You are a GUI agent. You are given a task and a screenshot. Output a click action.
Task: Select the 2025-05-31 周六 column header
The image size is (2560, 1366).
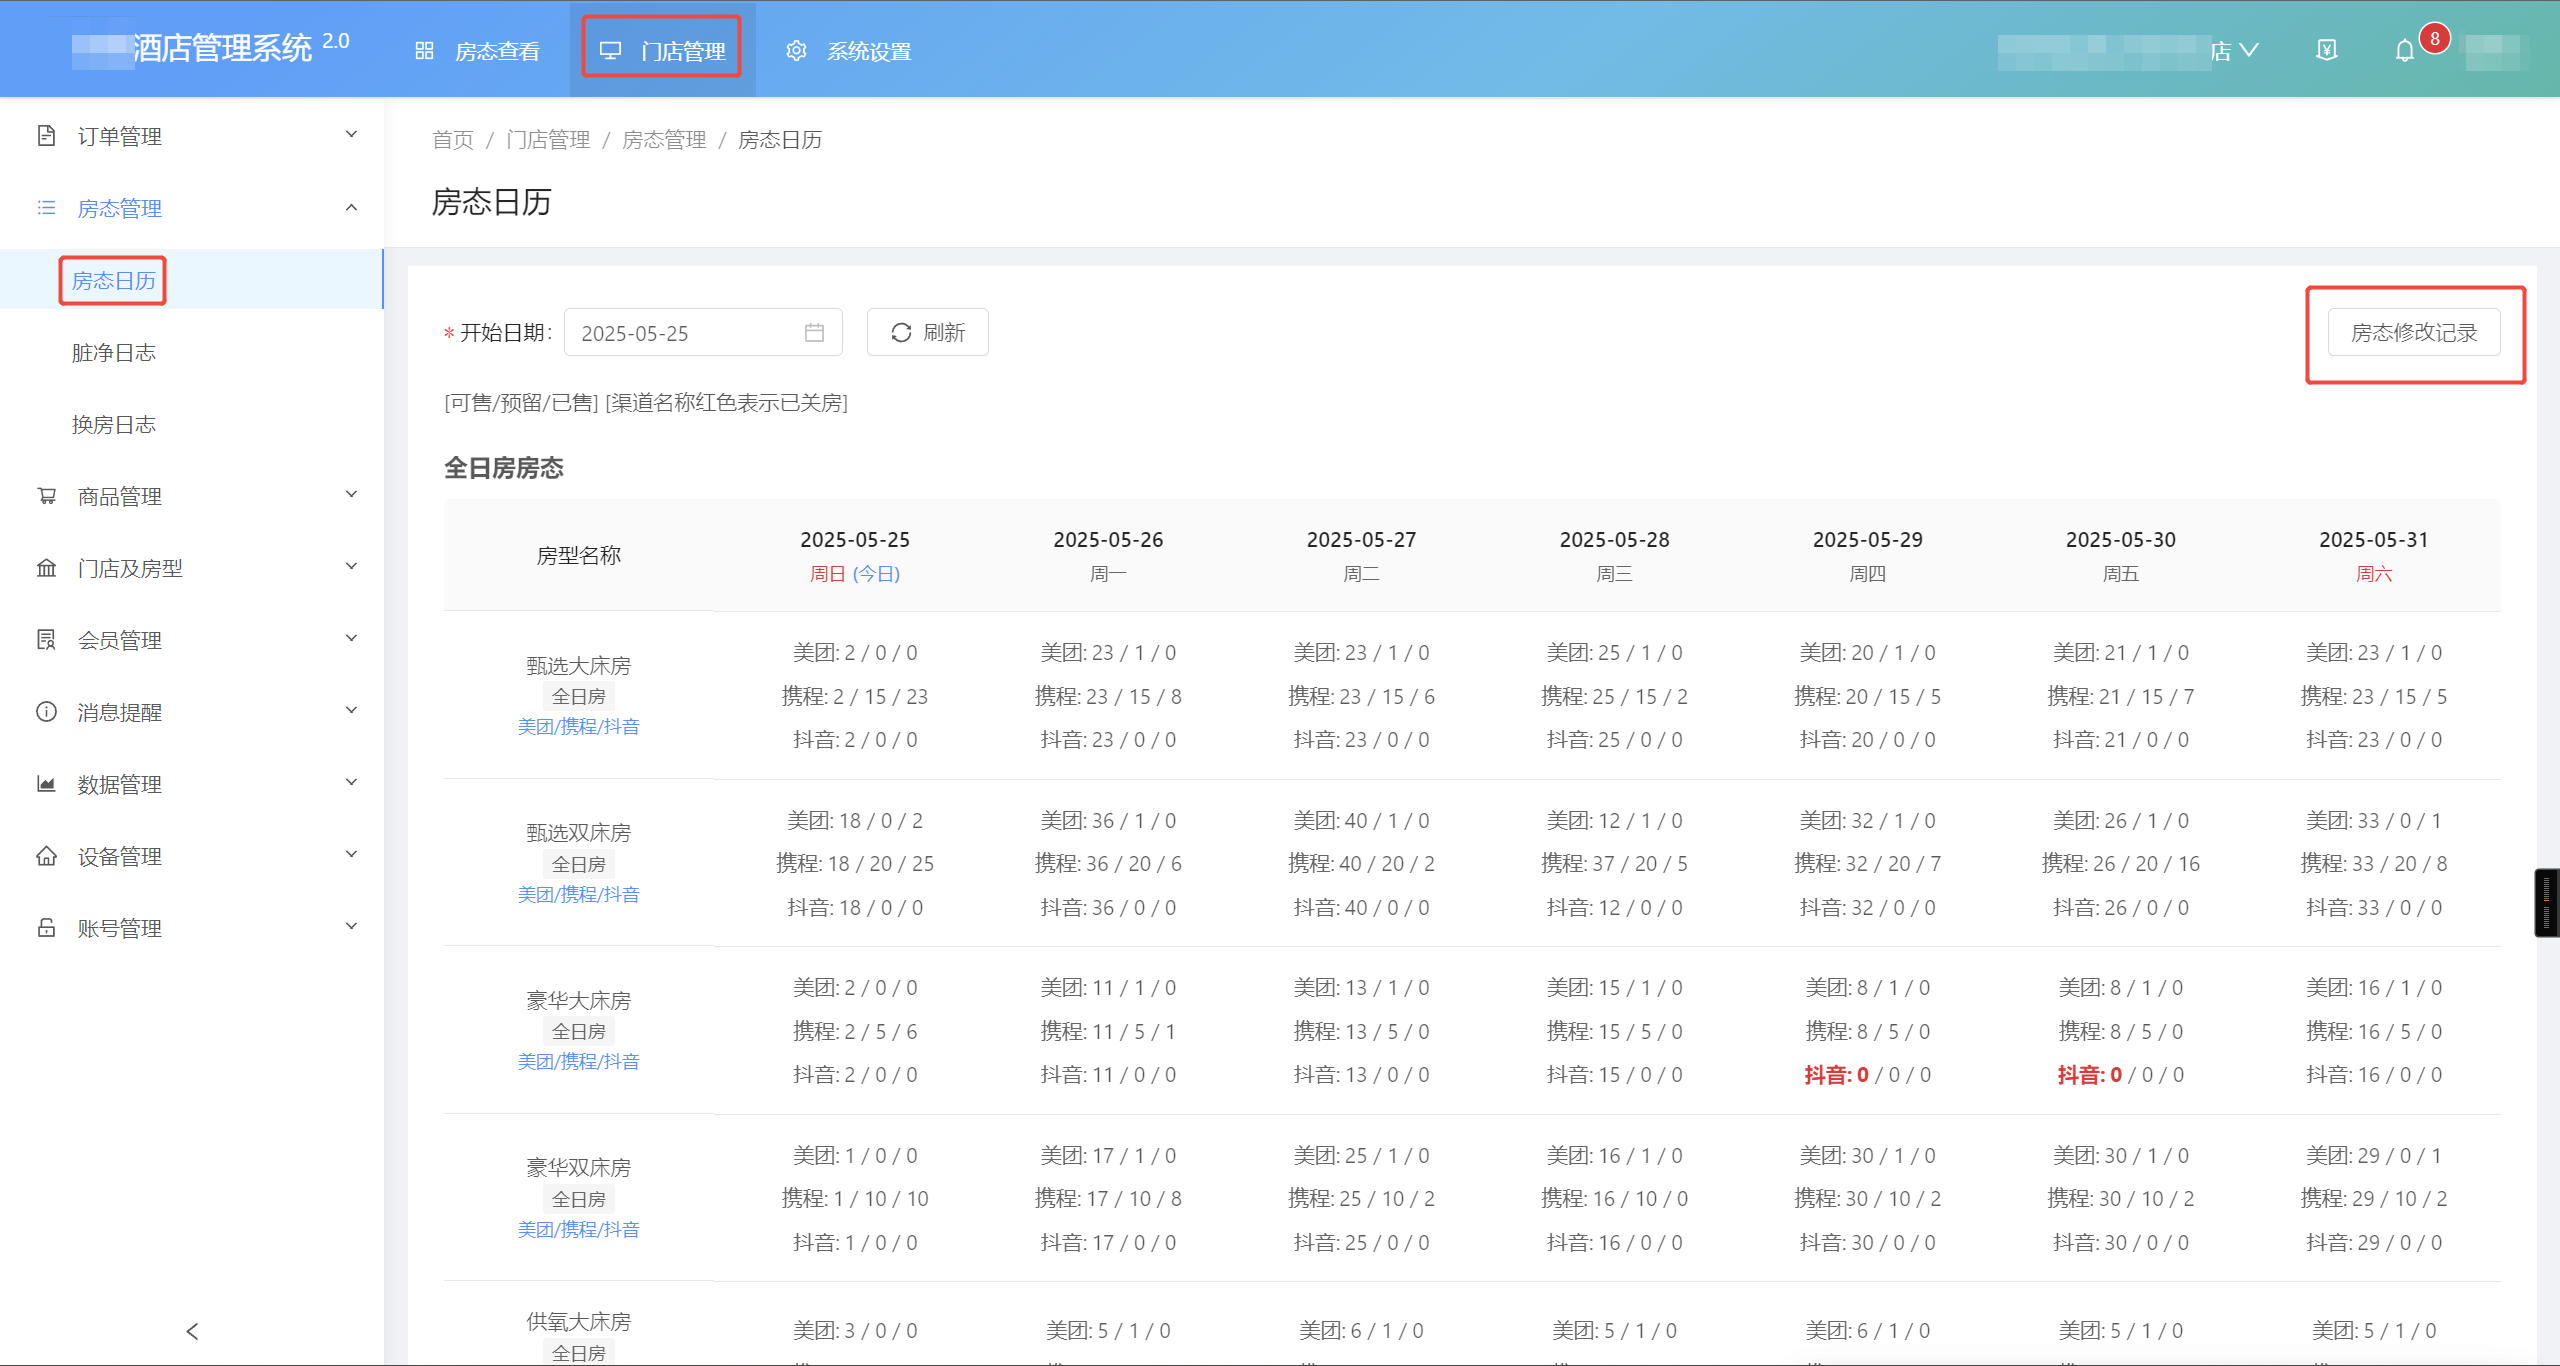(2374, 555)
